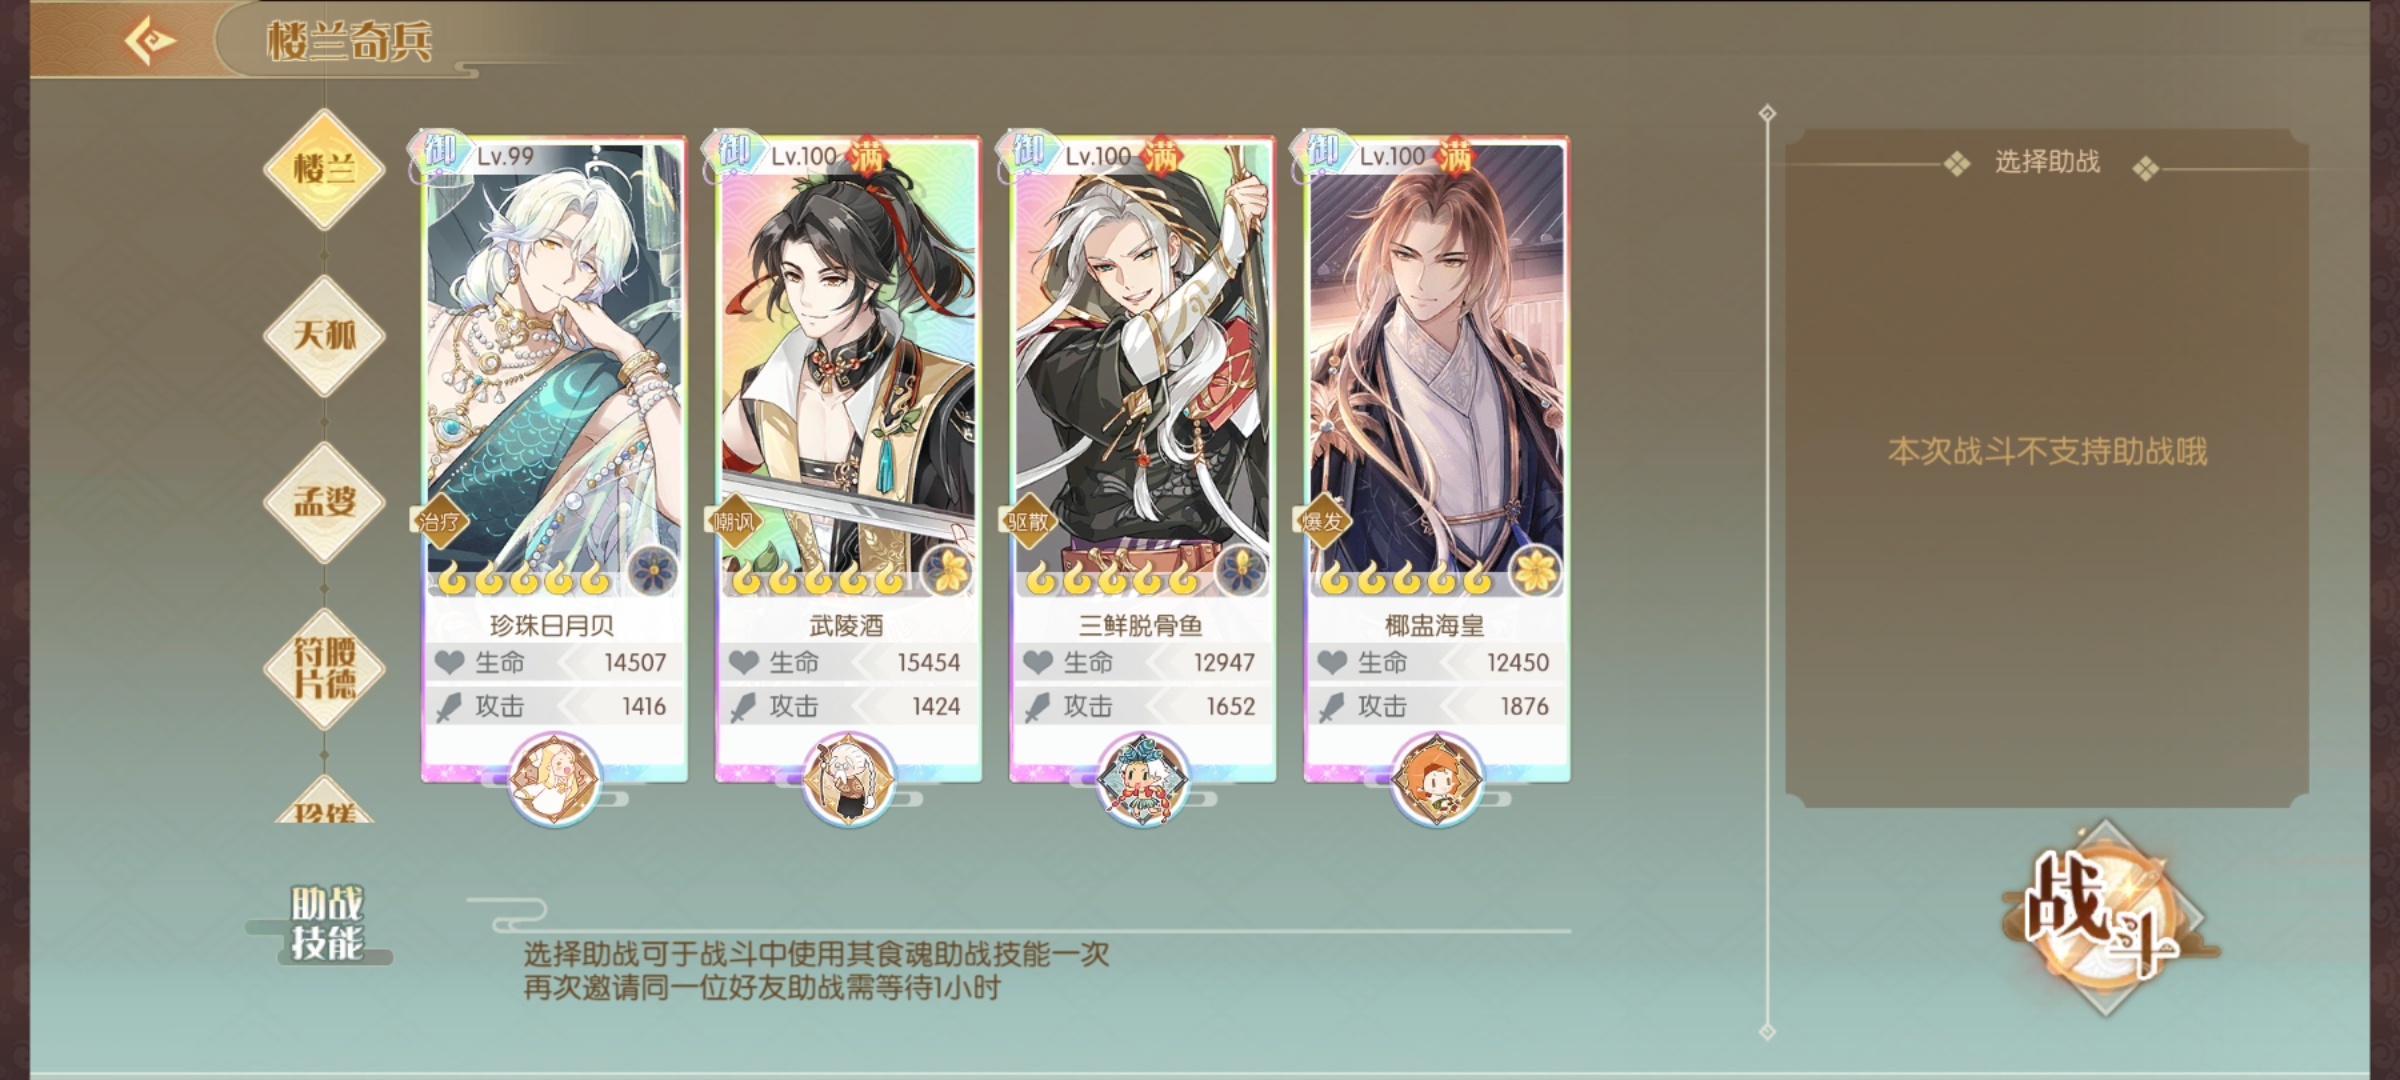Select the 楼兰 stage tab
Viewport: 2400px width, 1080px height.
coord(324,169)
